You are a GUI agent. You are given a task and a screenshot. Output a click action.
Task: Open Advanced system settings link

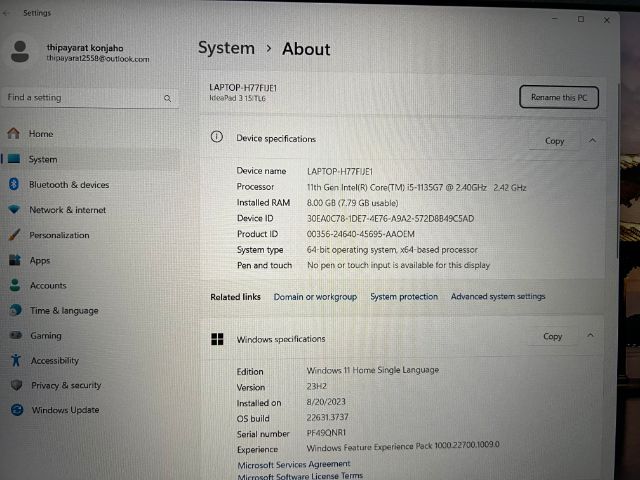click(x=498, y=296)
